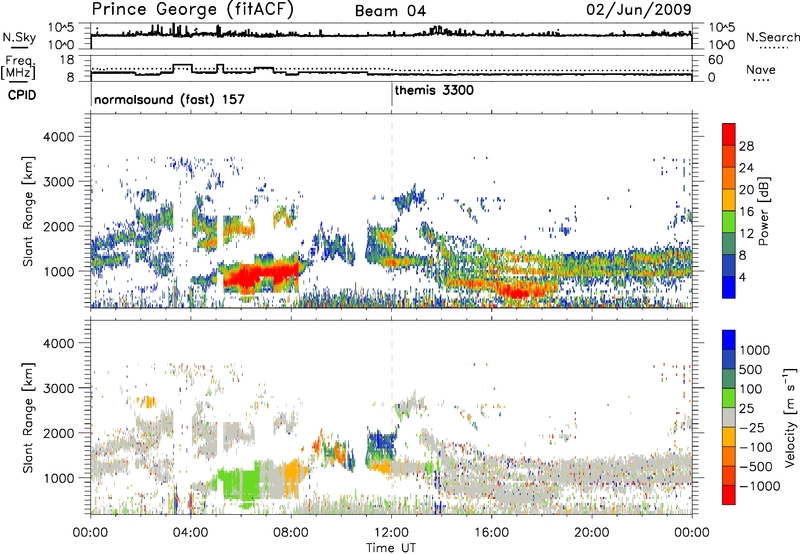
Task: Click the '20:00' time axis label
Action: point(592,533)
